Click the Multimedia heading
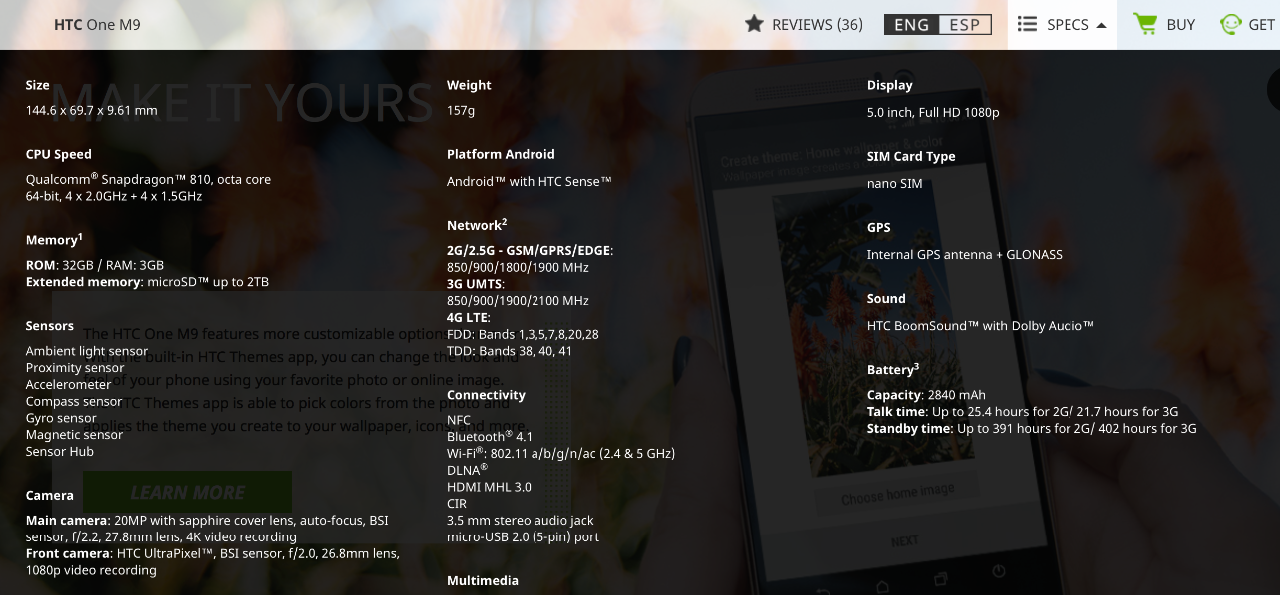The image size is (1280, 595). tap(483, 580)
